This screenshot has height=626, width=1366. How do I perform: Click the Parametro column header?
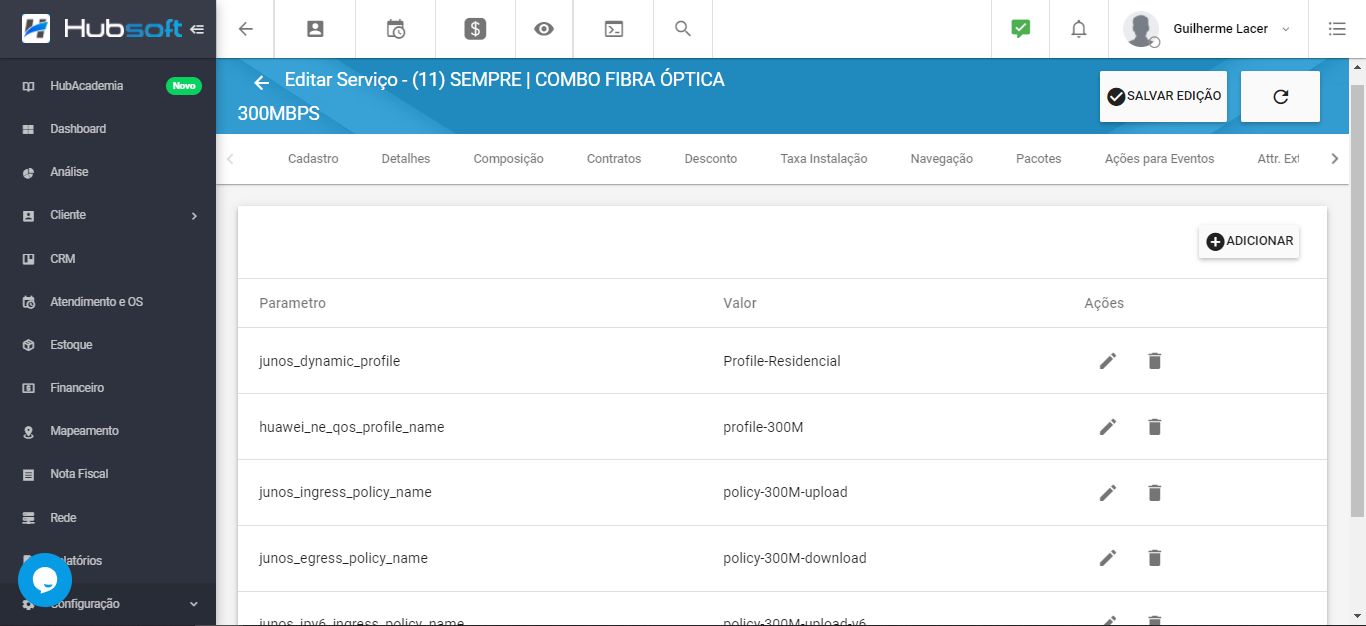pyautogui.click(x=292, y=303)
